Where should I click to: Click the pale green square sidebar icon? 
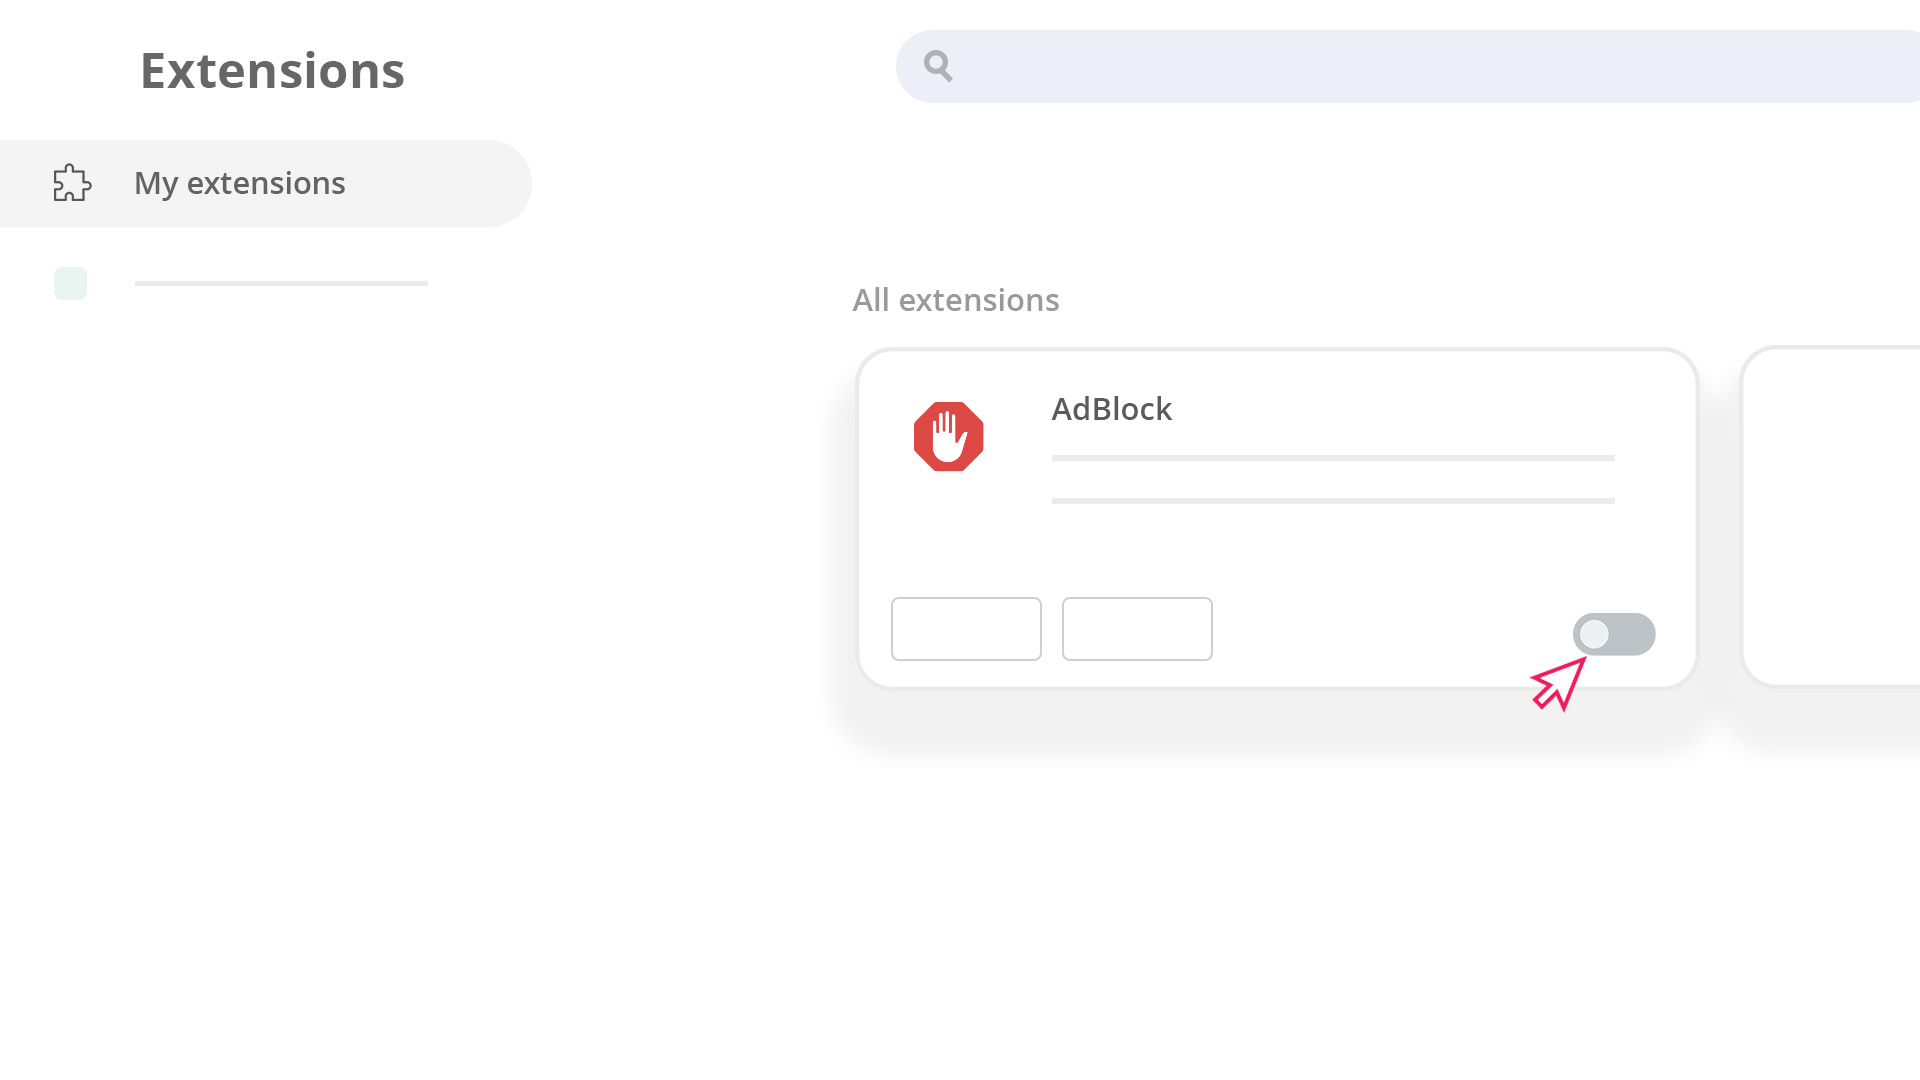70,283
